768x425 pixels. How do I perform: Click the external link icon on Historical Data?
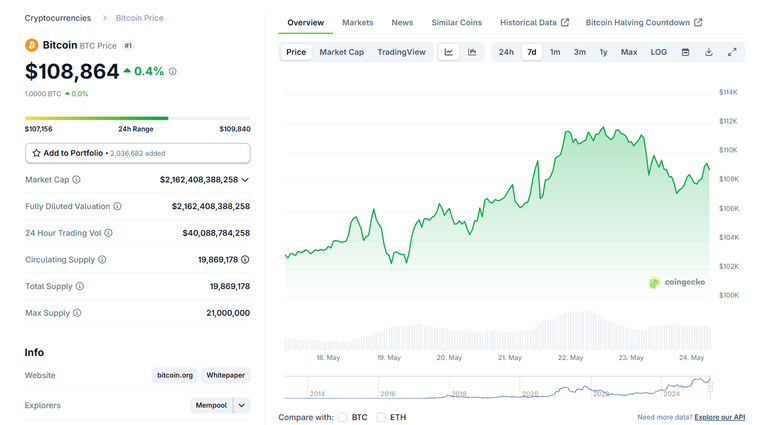pyautogui.click(x=565, y=23)
